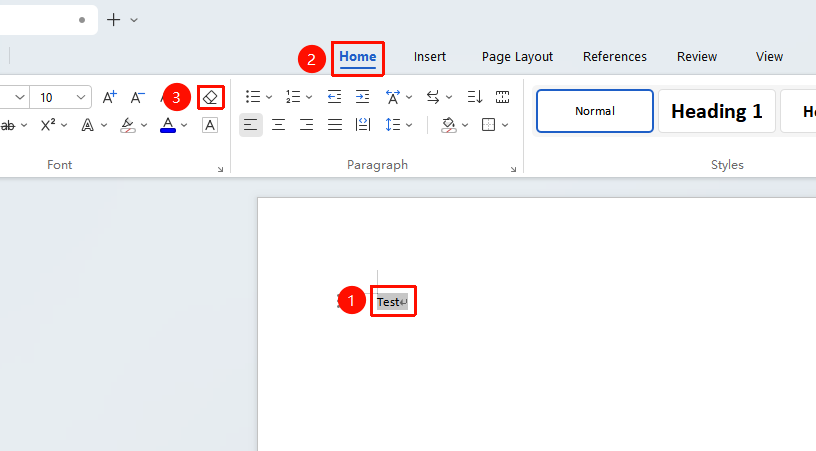Set line spacing
The width and height of the screenshot is (816, 451).
(393, 125)
